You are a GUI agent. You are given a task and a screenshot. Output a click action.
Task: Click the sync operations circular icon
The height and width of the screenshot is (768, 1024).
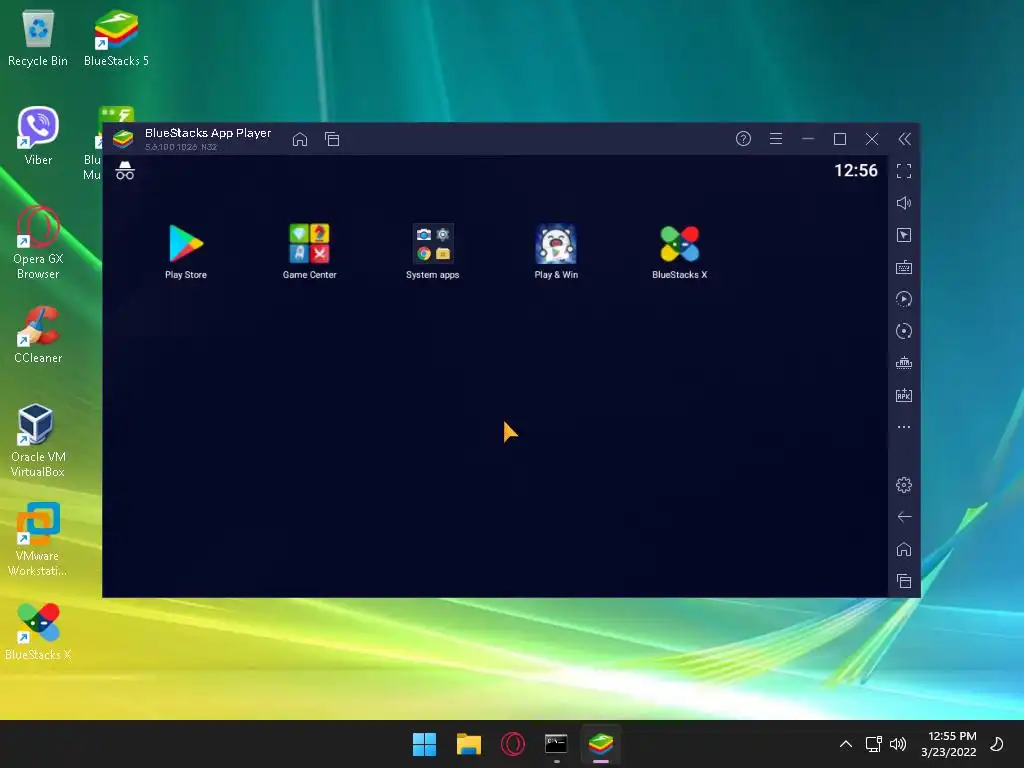point(904,331)
